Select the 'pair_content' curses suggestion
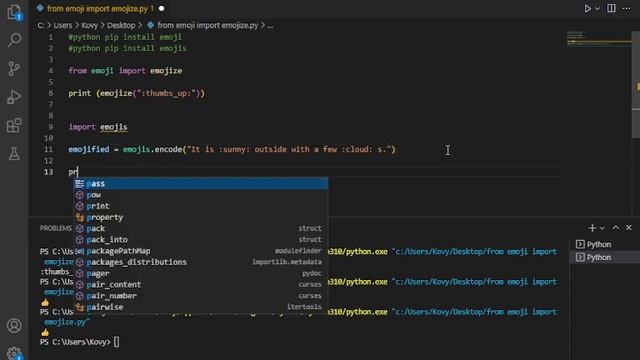This screenshot has height=360, width=640. pyautogui.click(x=200, y=284)
